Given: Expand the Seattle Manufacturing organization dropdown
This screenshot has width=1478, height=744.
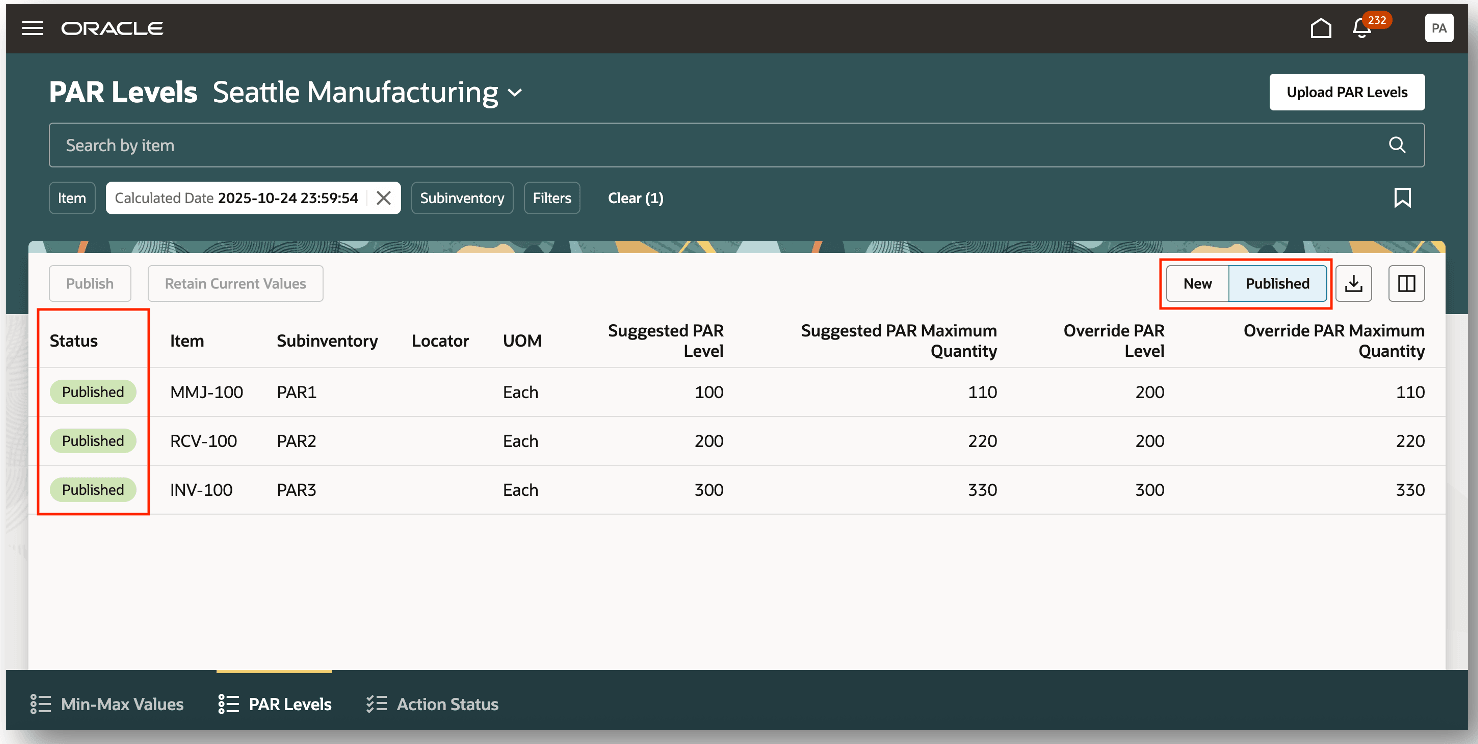Looking at the screenshot, I should (x=515, y=93).
